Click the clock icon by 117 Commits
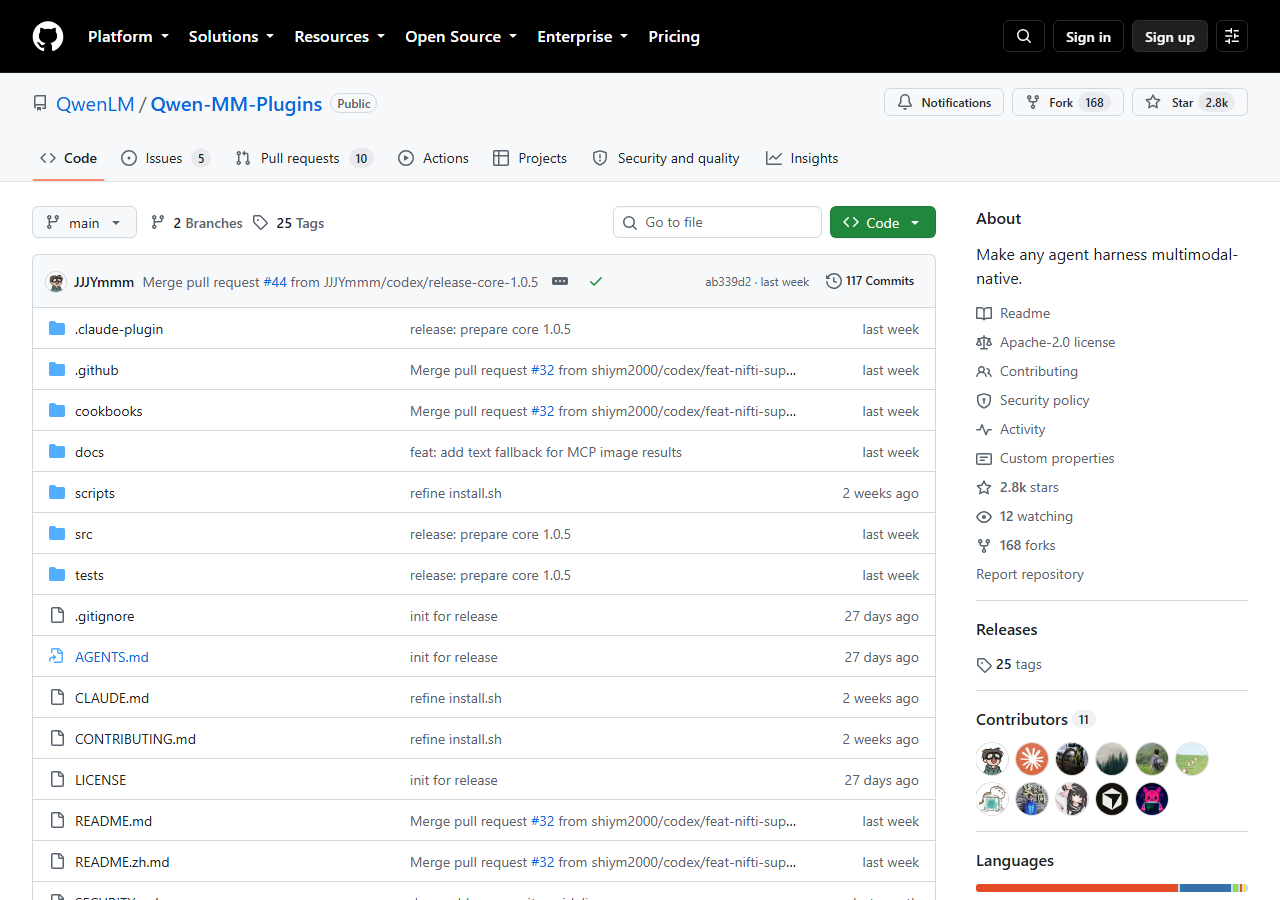This screenshot has height=900, width=1280. point(834,281)
